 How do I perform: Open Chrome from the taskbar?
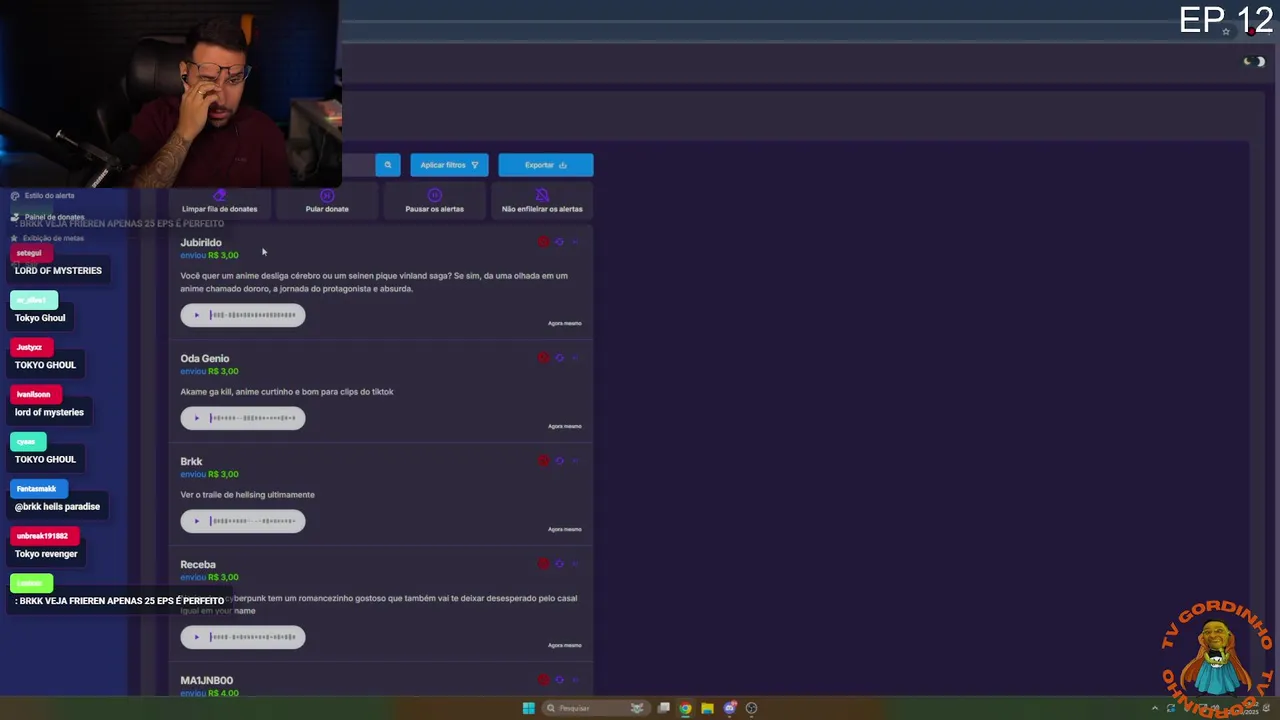point(685,708)
